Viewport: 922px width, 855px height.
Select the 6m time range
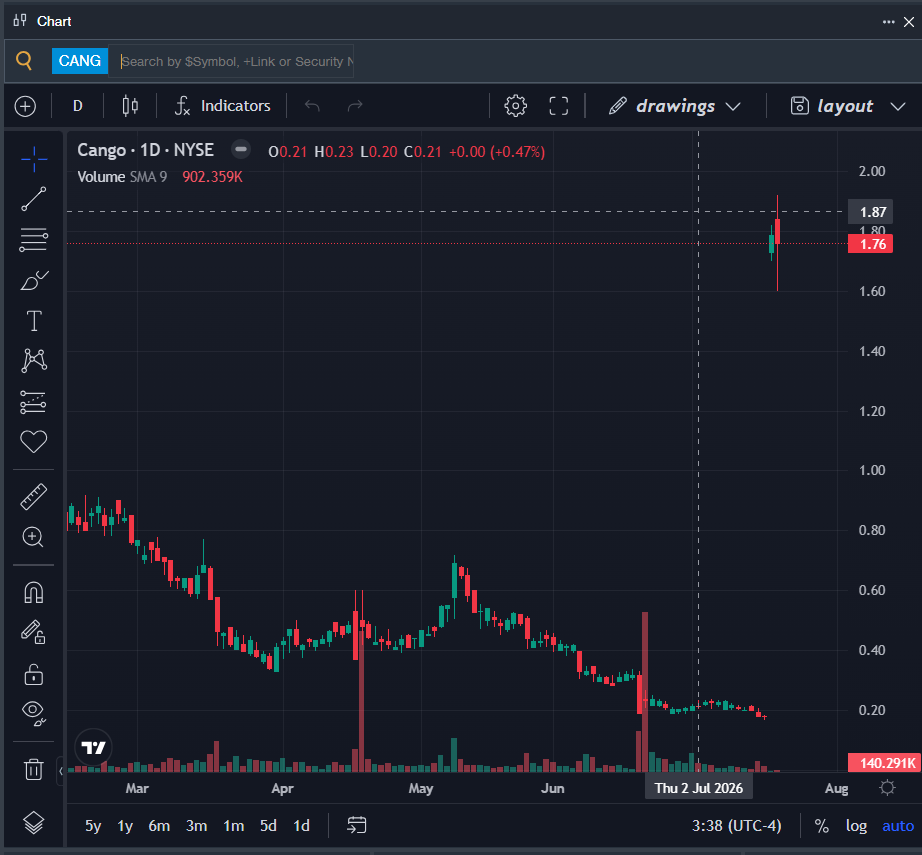tap(159, 826)
